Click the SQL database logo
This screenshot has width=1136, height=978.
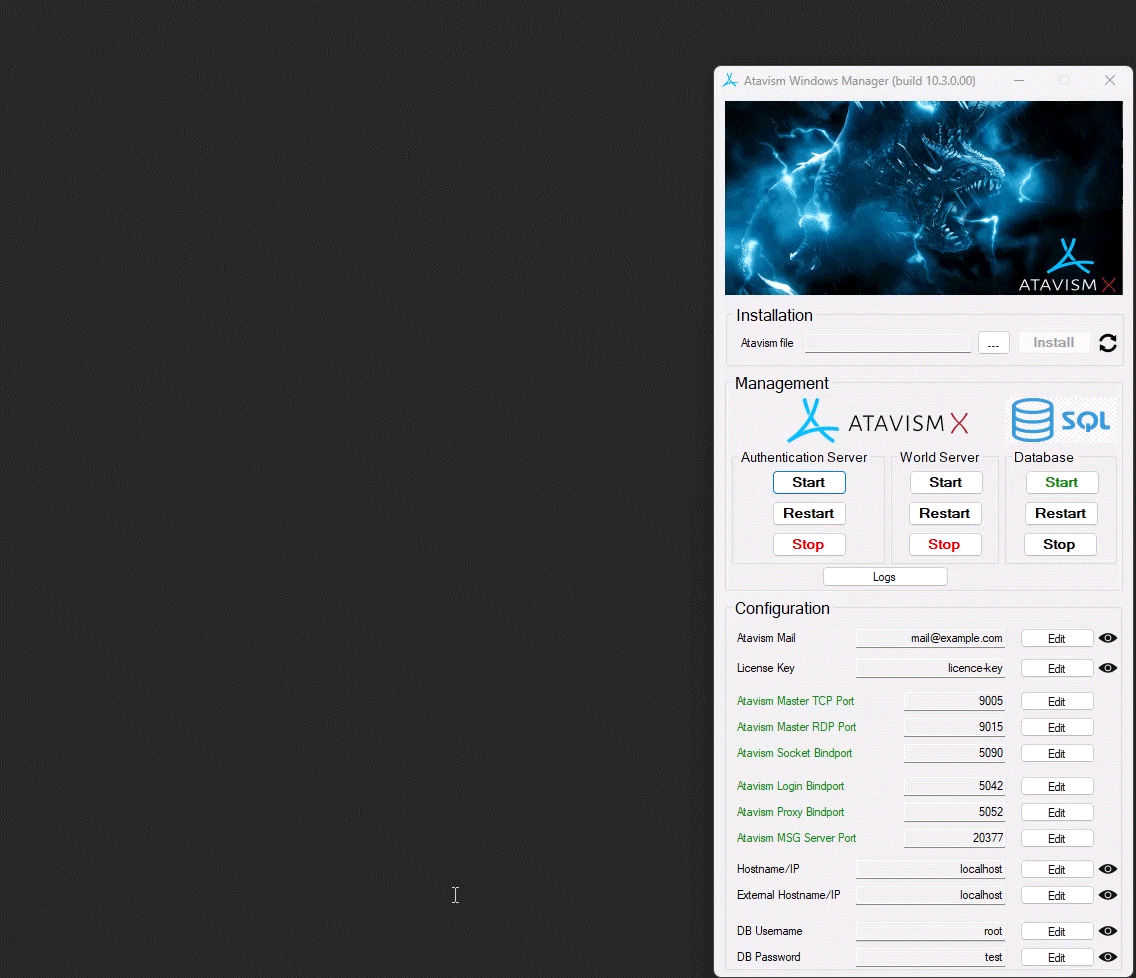coord(1060,421)
